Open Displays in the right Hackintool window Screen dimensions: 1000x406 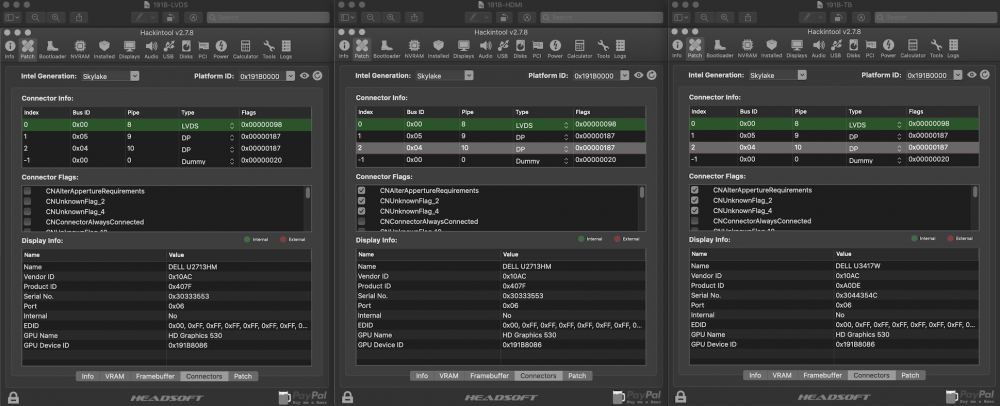(x=797, y=49)
